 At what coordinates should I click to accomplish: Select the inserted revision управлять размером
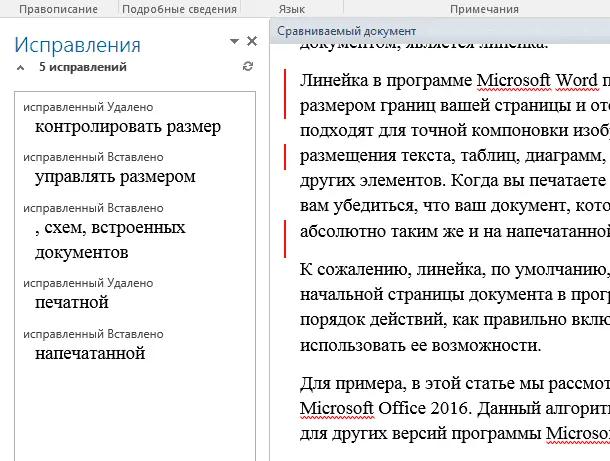click(114, 177)
